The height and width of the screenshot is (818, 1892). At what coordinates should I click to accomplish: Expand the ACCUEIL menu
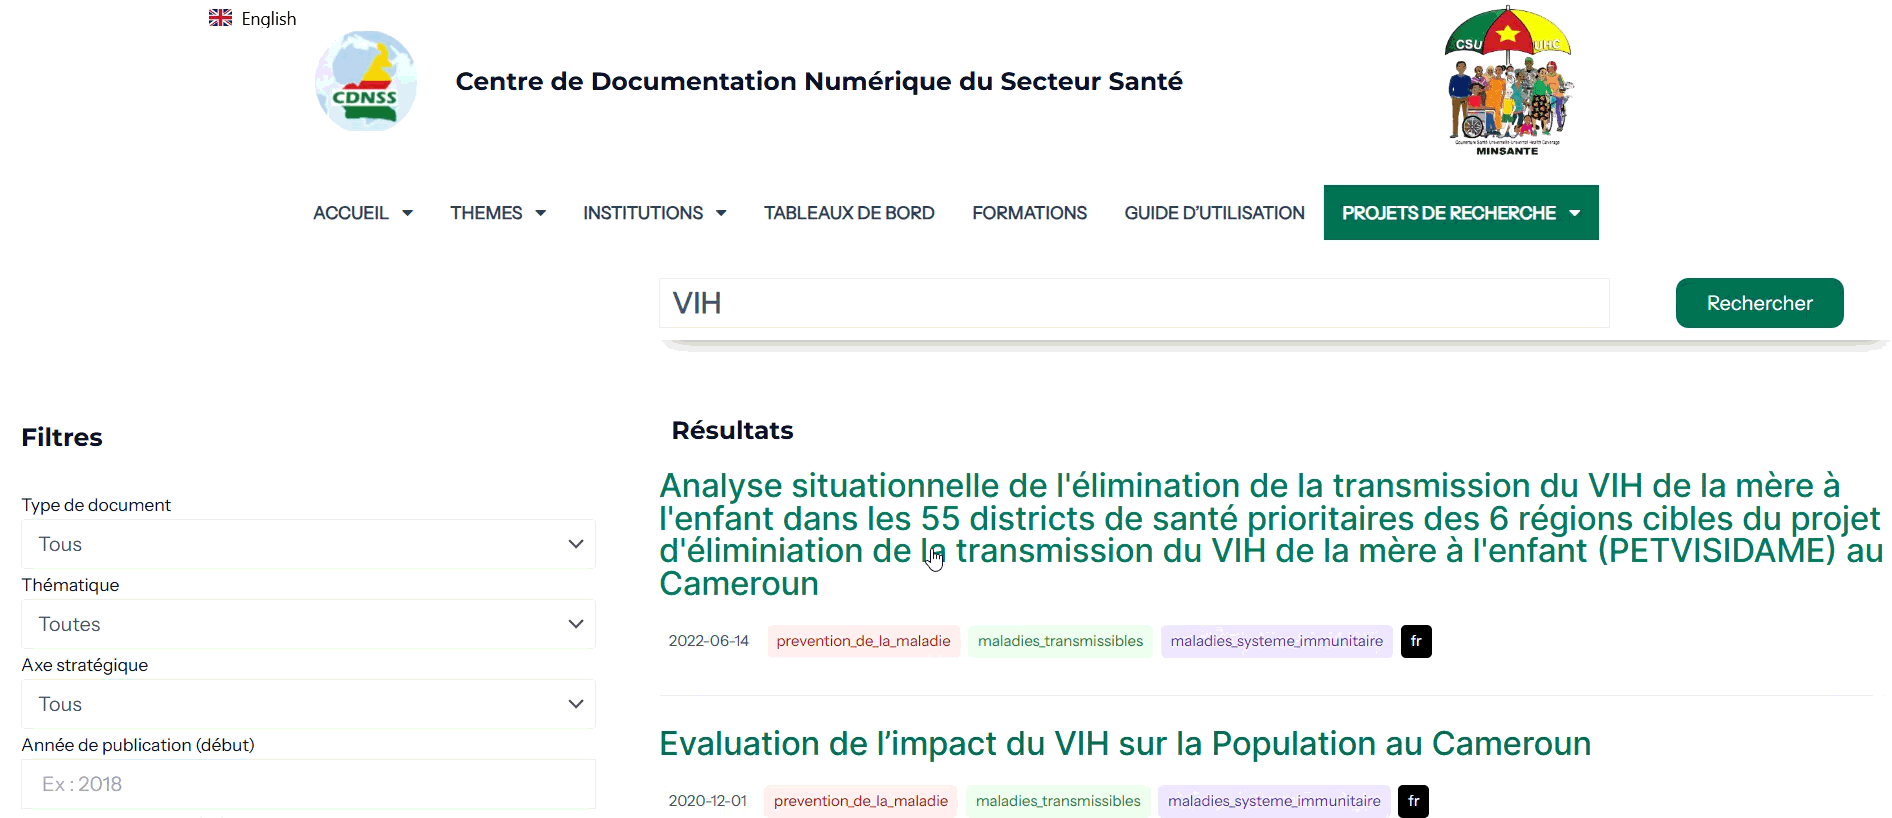tap(362, 213)
